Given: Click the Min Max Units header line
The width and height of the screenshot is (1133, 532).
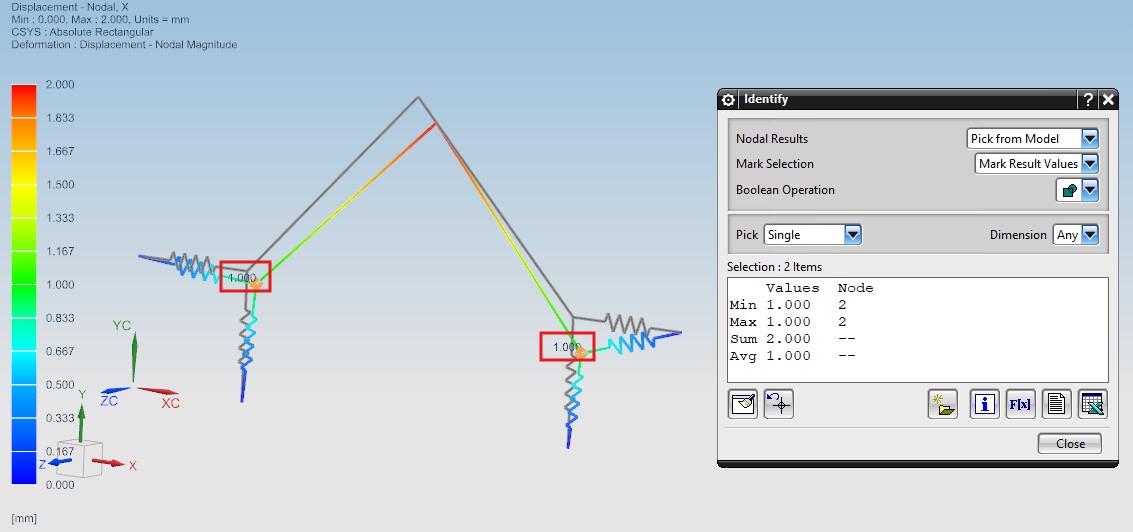Looking at the screenshot, I should click(98, 20).
